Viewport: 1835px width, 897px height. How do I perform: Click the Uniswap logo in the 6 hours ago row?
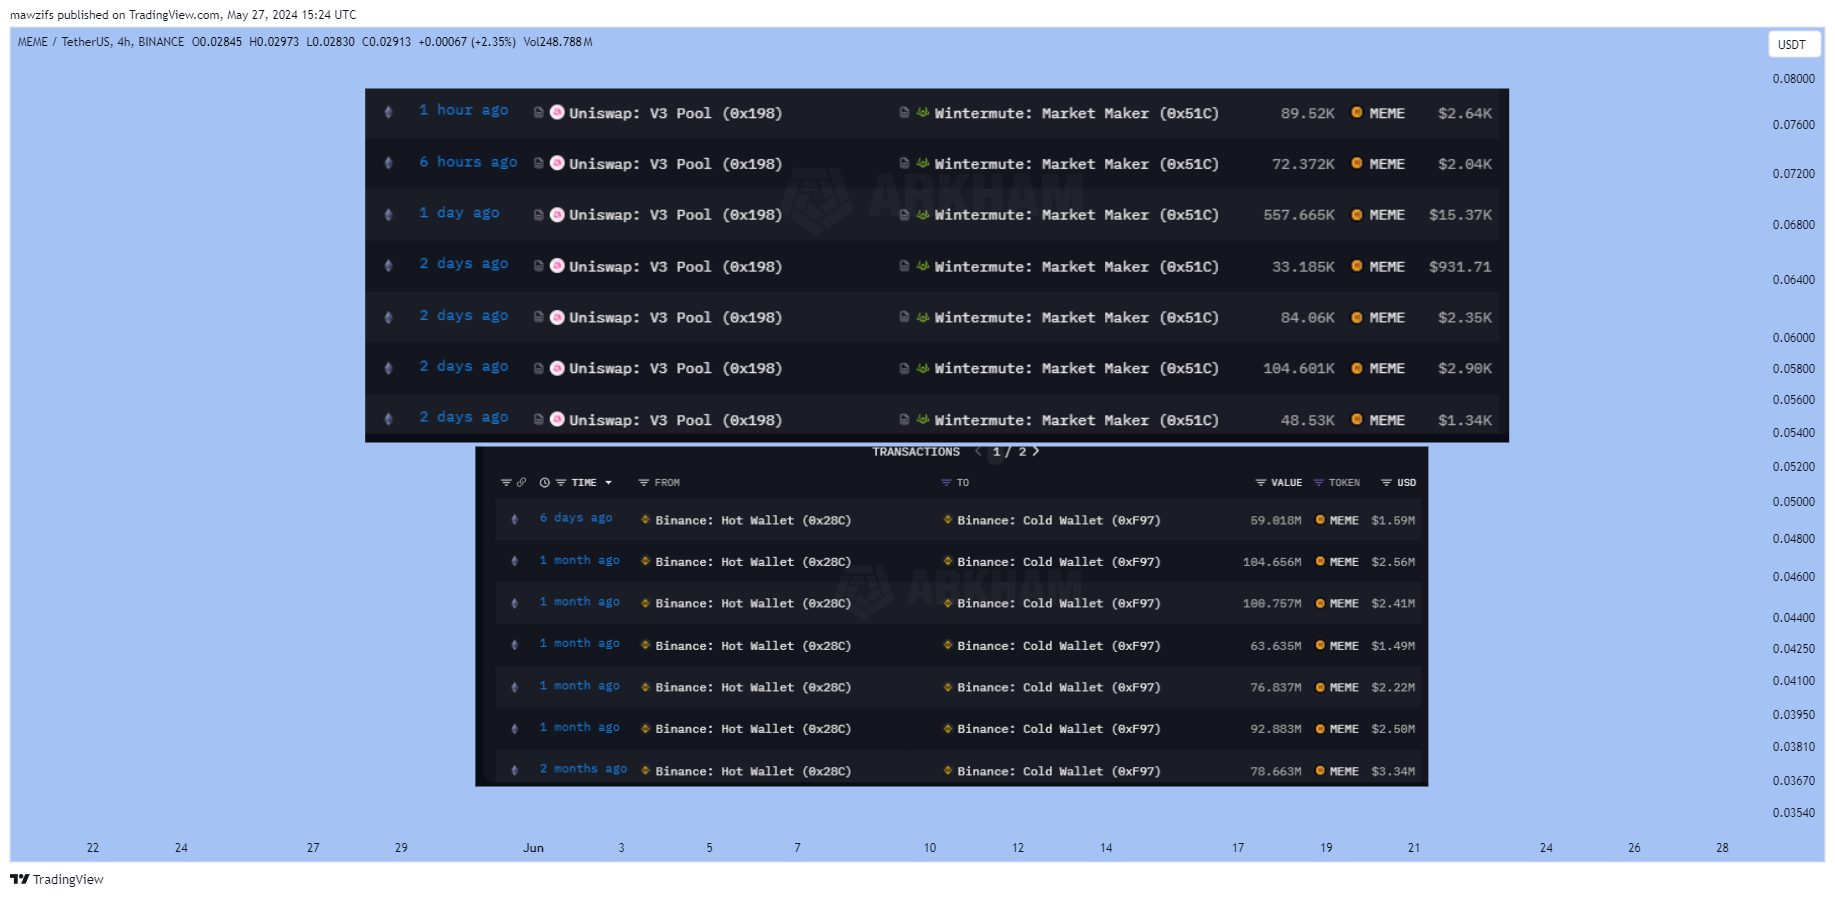[557, 163]
